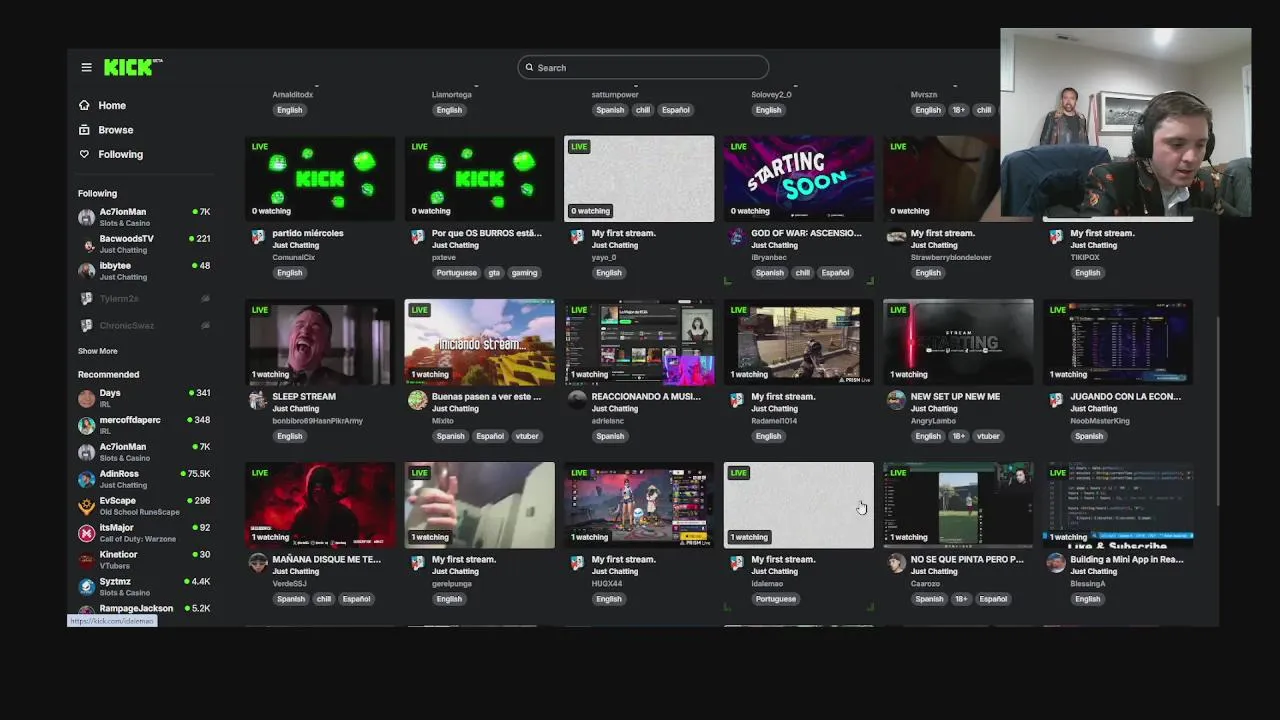This screenshot has height=720, width=1280.
Task: Click ibbytee's avatar in the sidebar
Action: [x=87, y=271]
